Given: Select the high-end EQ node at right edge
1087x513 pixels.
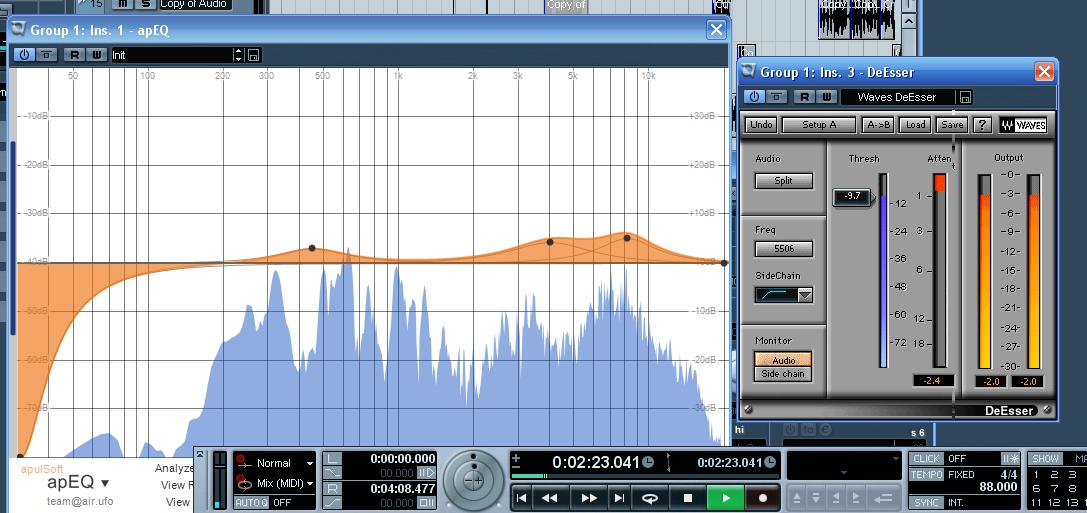Looking at the screenshot, I should (724, 263).
